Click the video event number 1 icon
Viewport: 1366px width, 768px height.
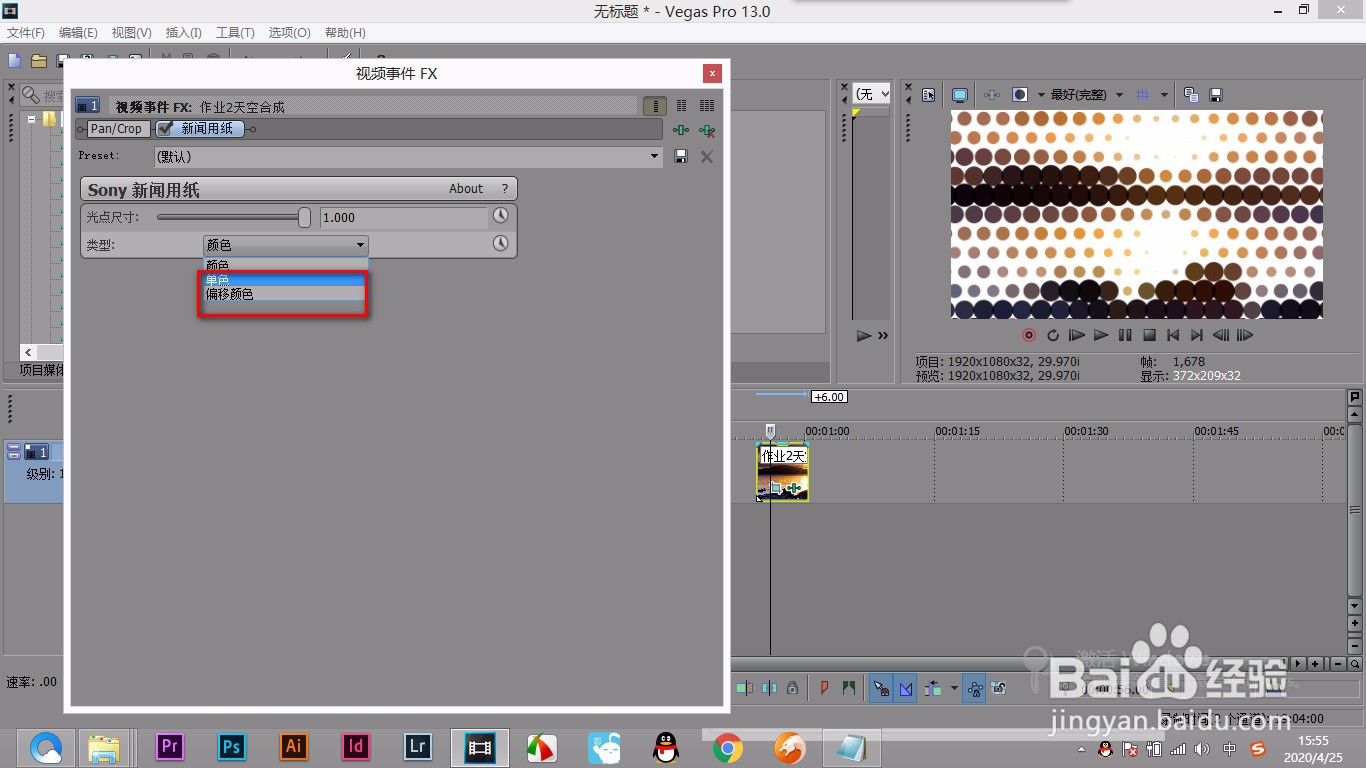tap(88, 106)
